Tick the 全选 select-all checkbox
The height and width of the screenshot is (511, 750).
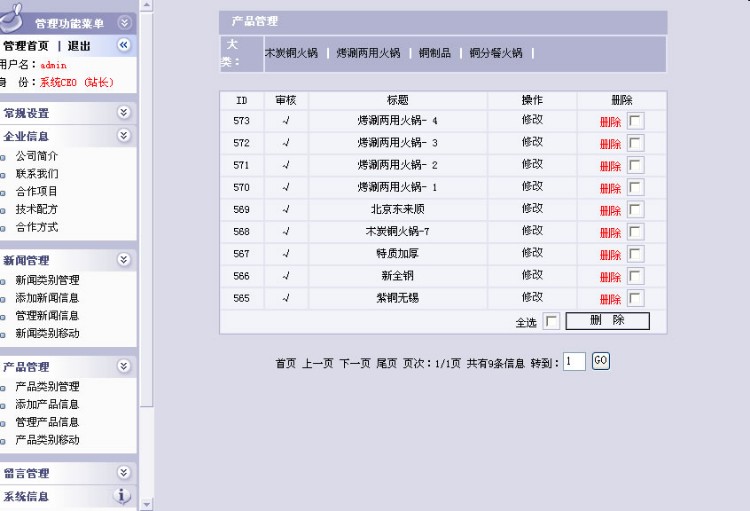[551, 322]
